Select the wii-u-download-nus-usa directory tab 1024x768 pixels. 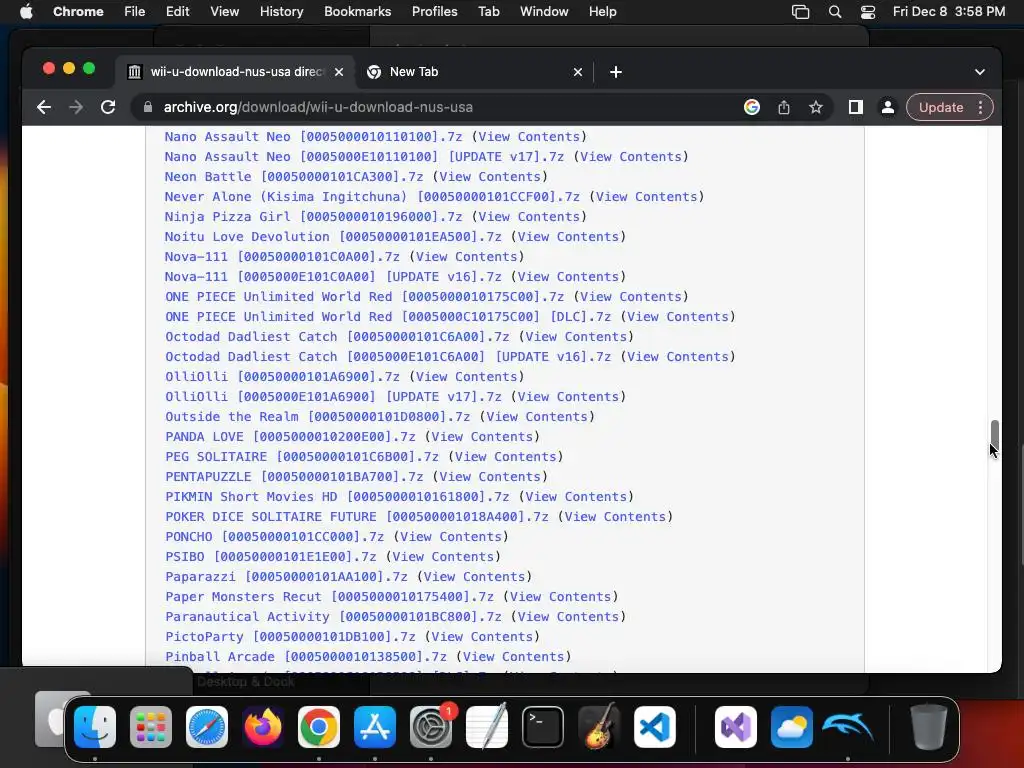click(235, 72)
